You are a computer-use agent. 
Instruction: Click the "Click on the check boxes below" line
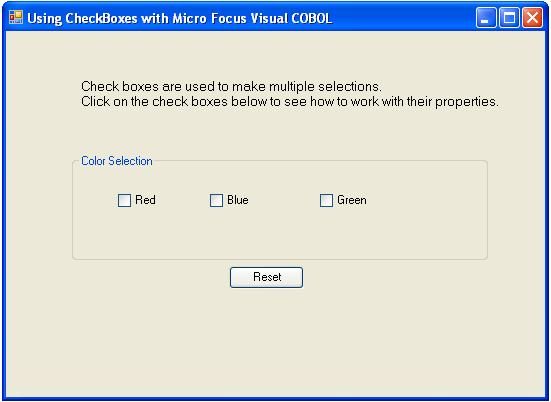click(290, 102)
